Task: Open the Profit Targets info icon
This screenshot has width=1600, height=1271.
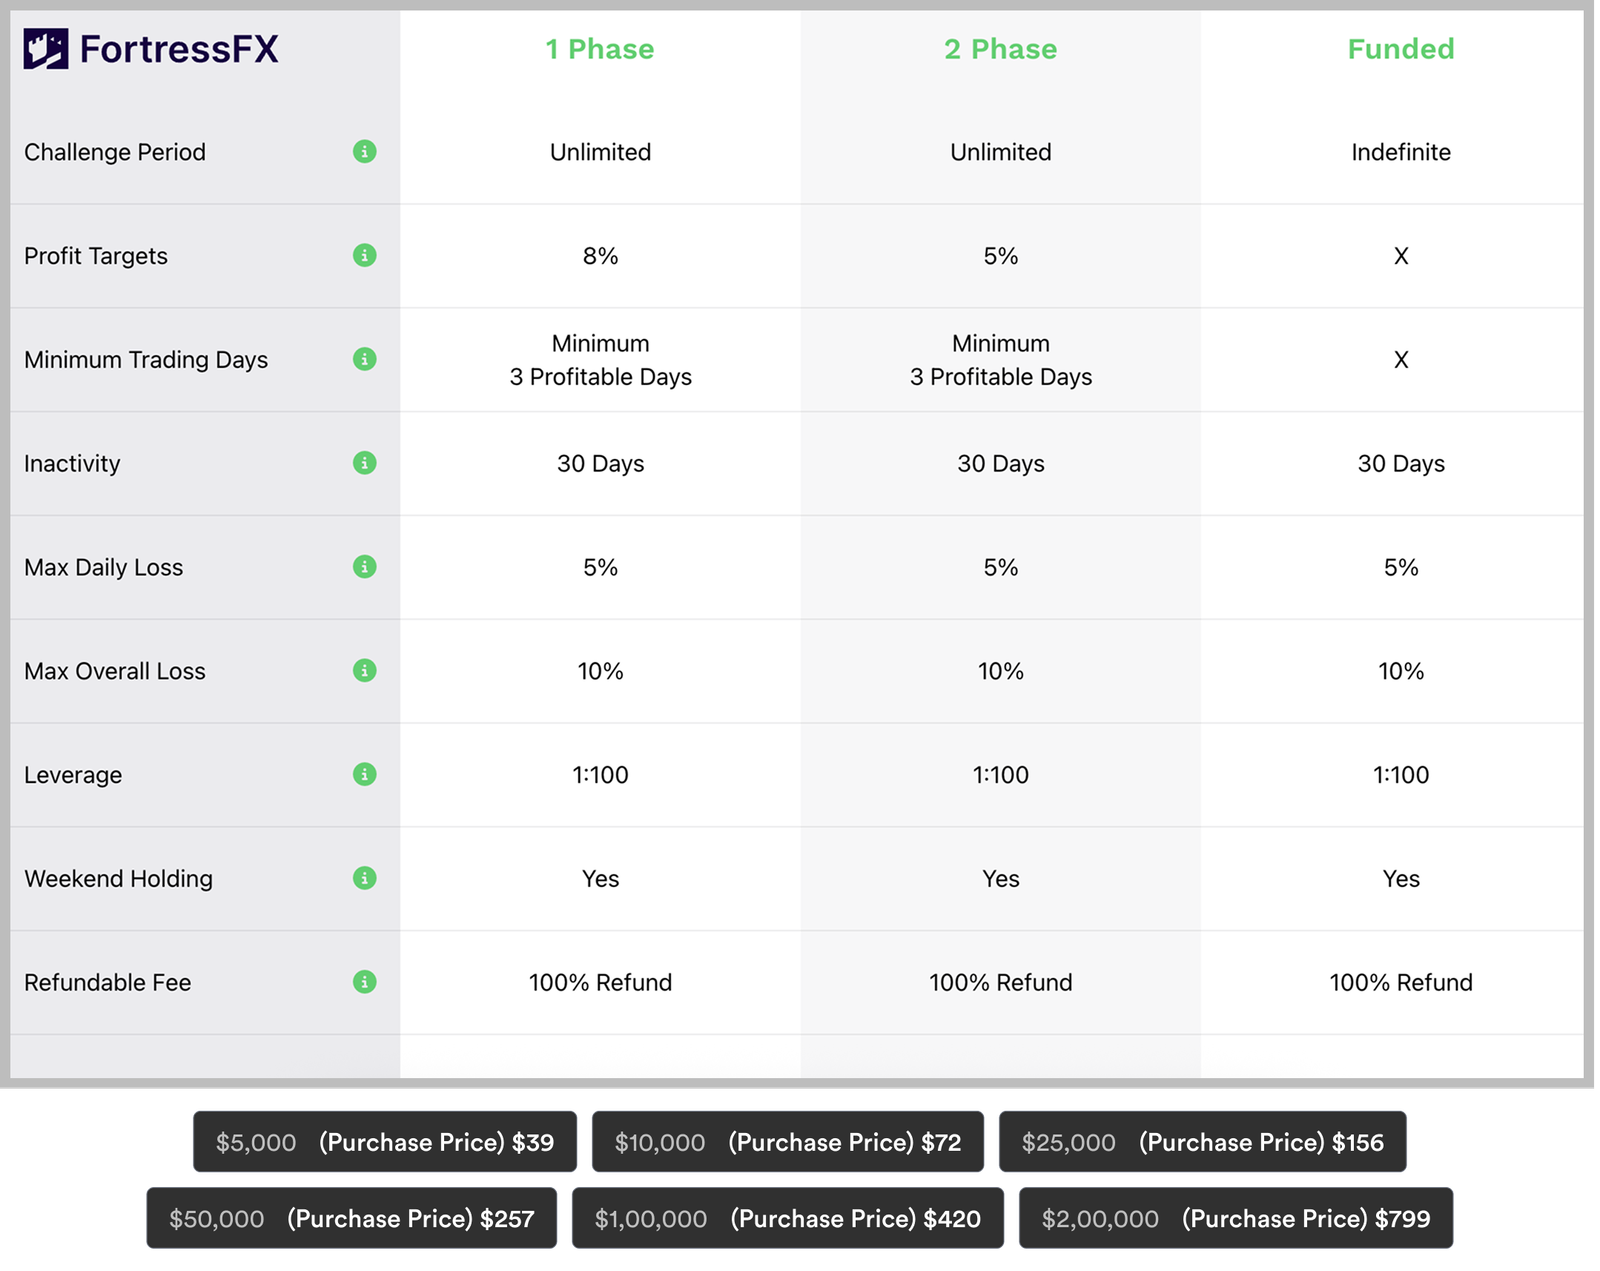Action: coord(365,256)
